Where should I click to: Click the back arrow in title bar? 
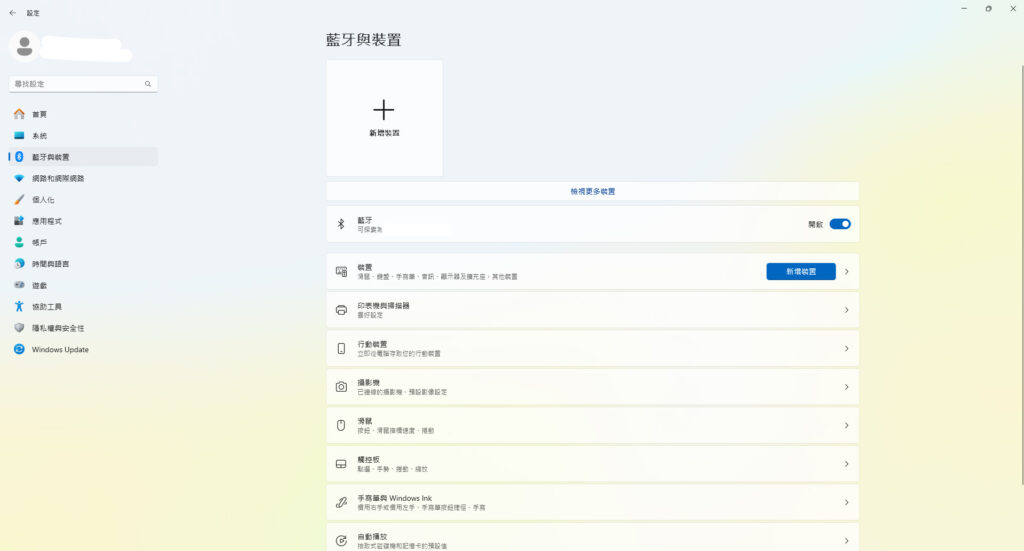[x=12, y=13]
